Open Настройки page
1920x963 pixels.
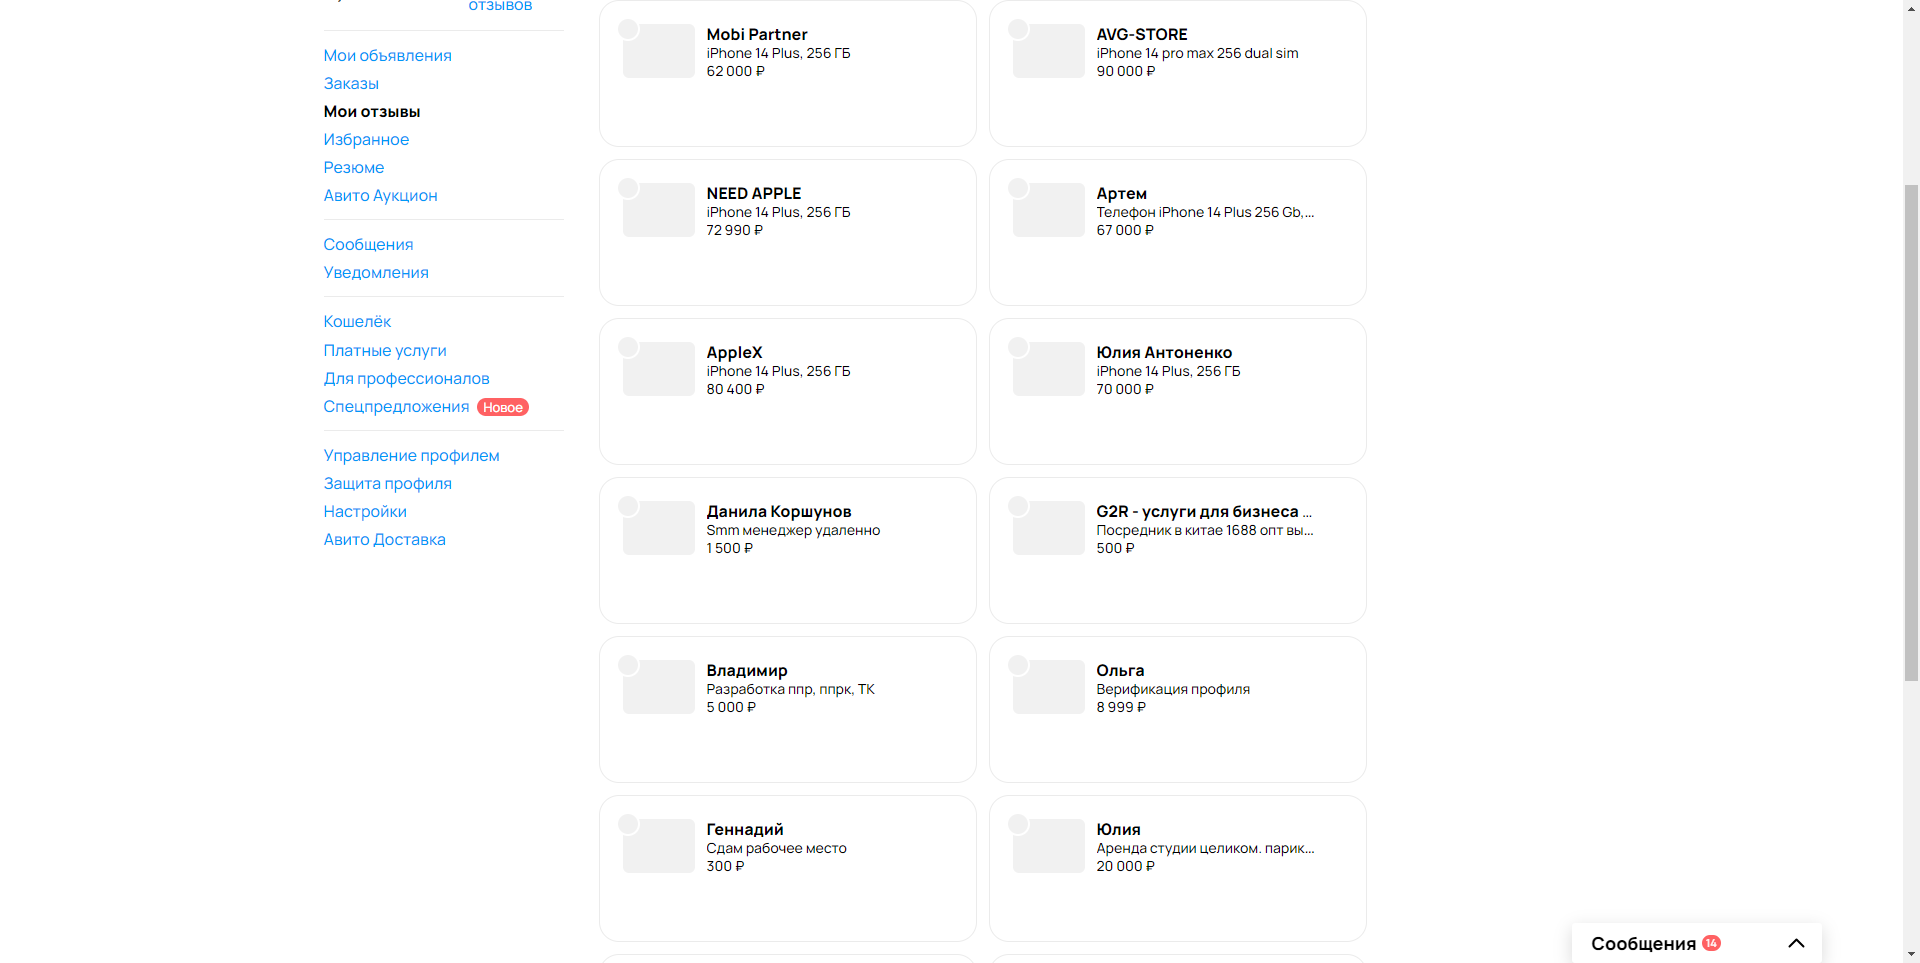365,511
